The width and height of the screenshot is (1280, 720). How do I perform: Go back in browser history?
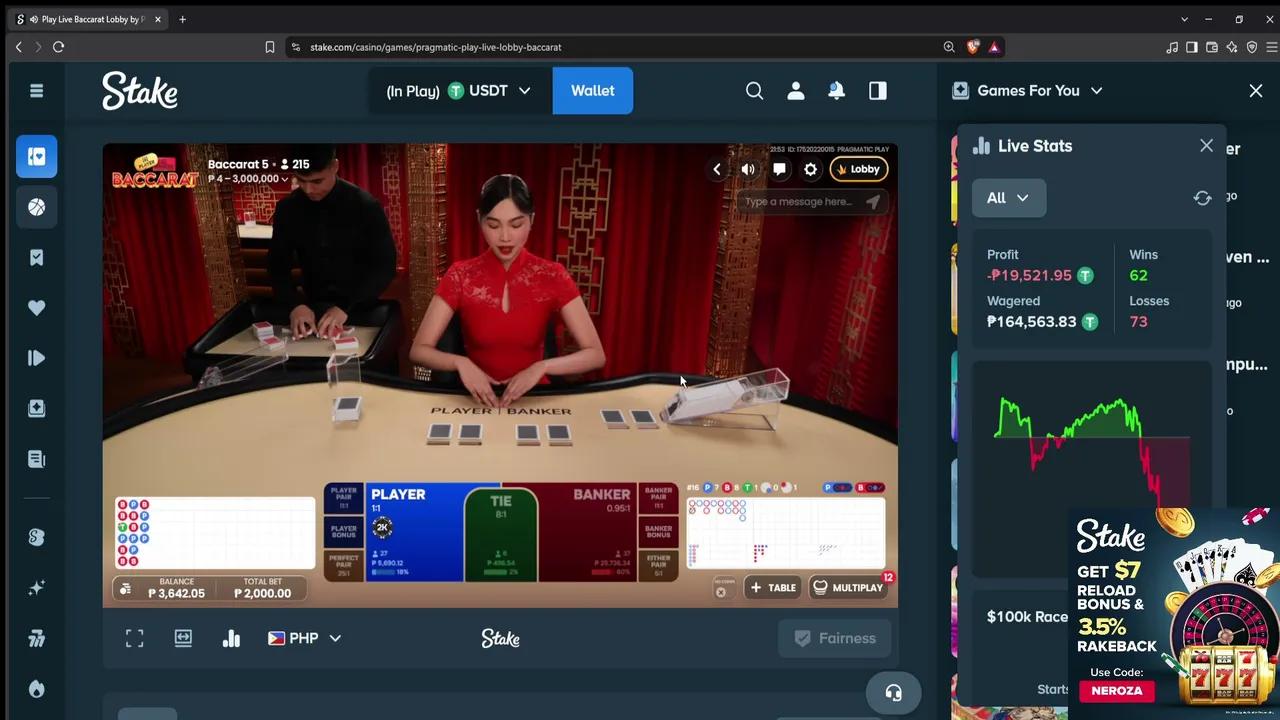[19, 47]
